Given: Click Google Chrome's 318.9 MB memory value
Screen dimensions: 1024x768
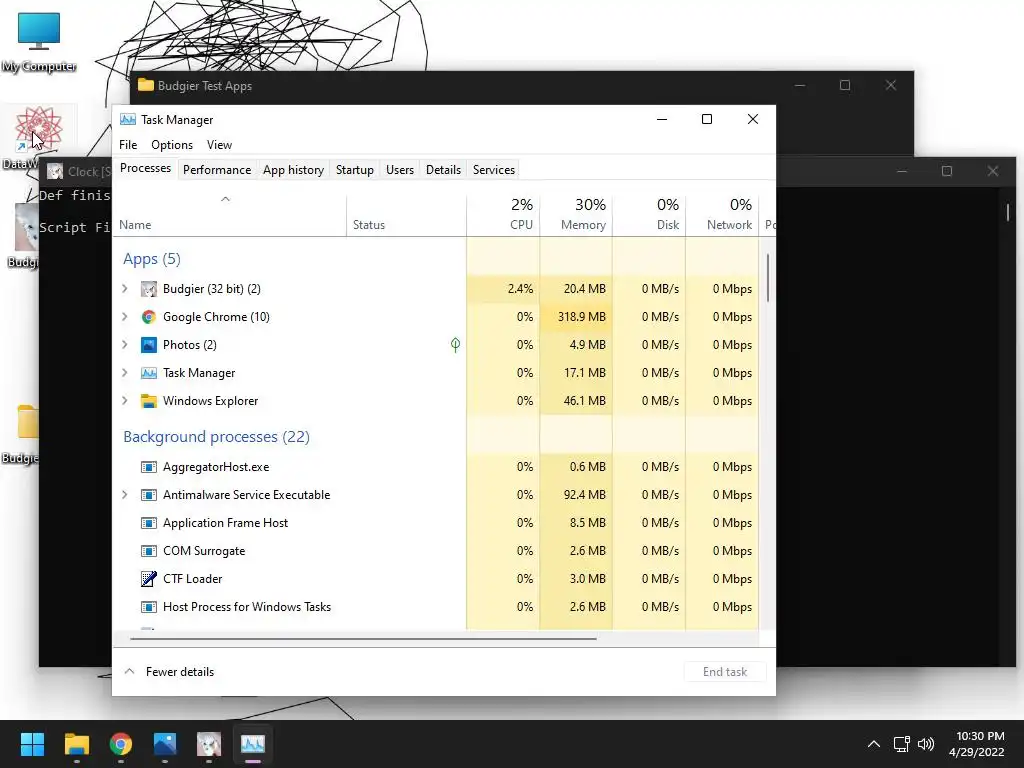Looking at the screenshot, I should click(576, 317).
